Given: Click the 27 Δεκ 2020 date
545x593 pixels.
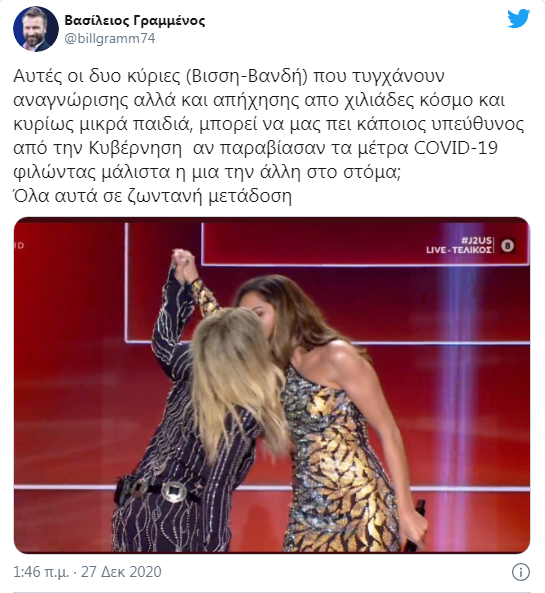Looking at the screenshot, I should (121, 572).
